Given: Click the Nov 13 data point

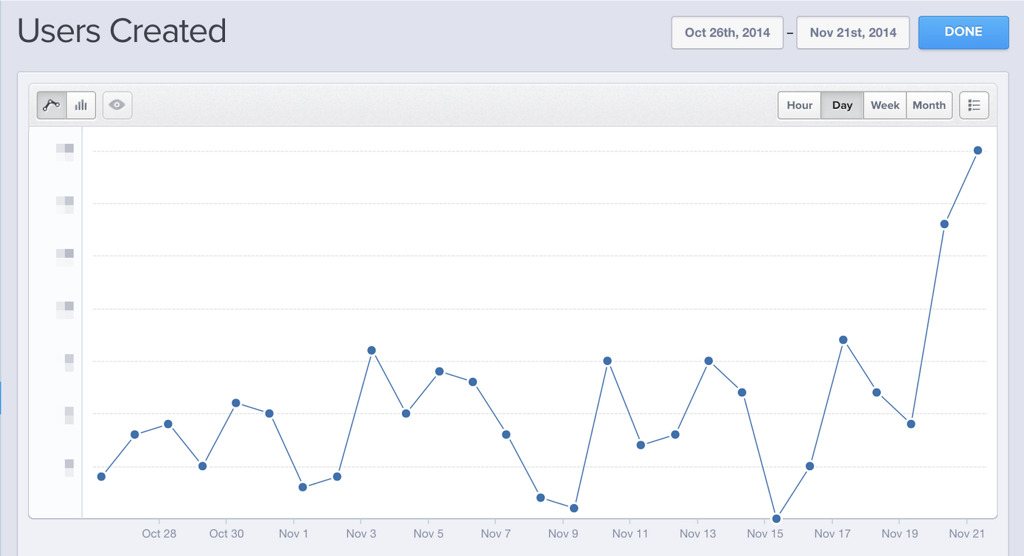Looking at the screenshot, I should click(x=709, y=361).
